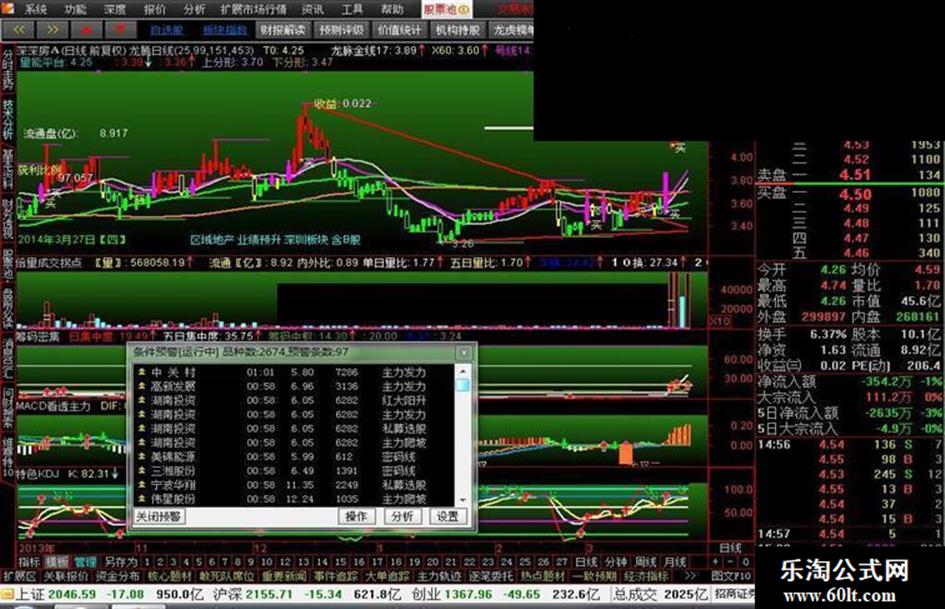Switch to the 周线 period tab
Screen dimensions: 945x609
click(645, 562)
